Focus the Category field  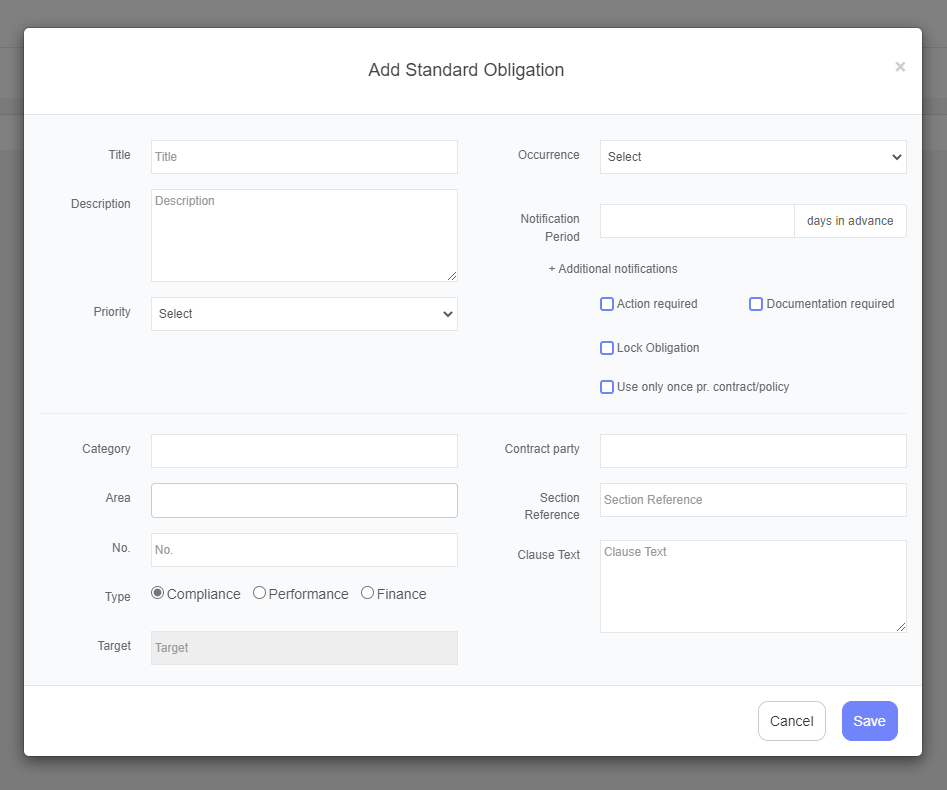point(304,451)
